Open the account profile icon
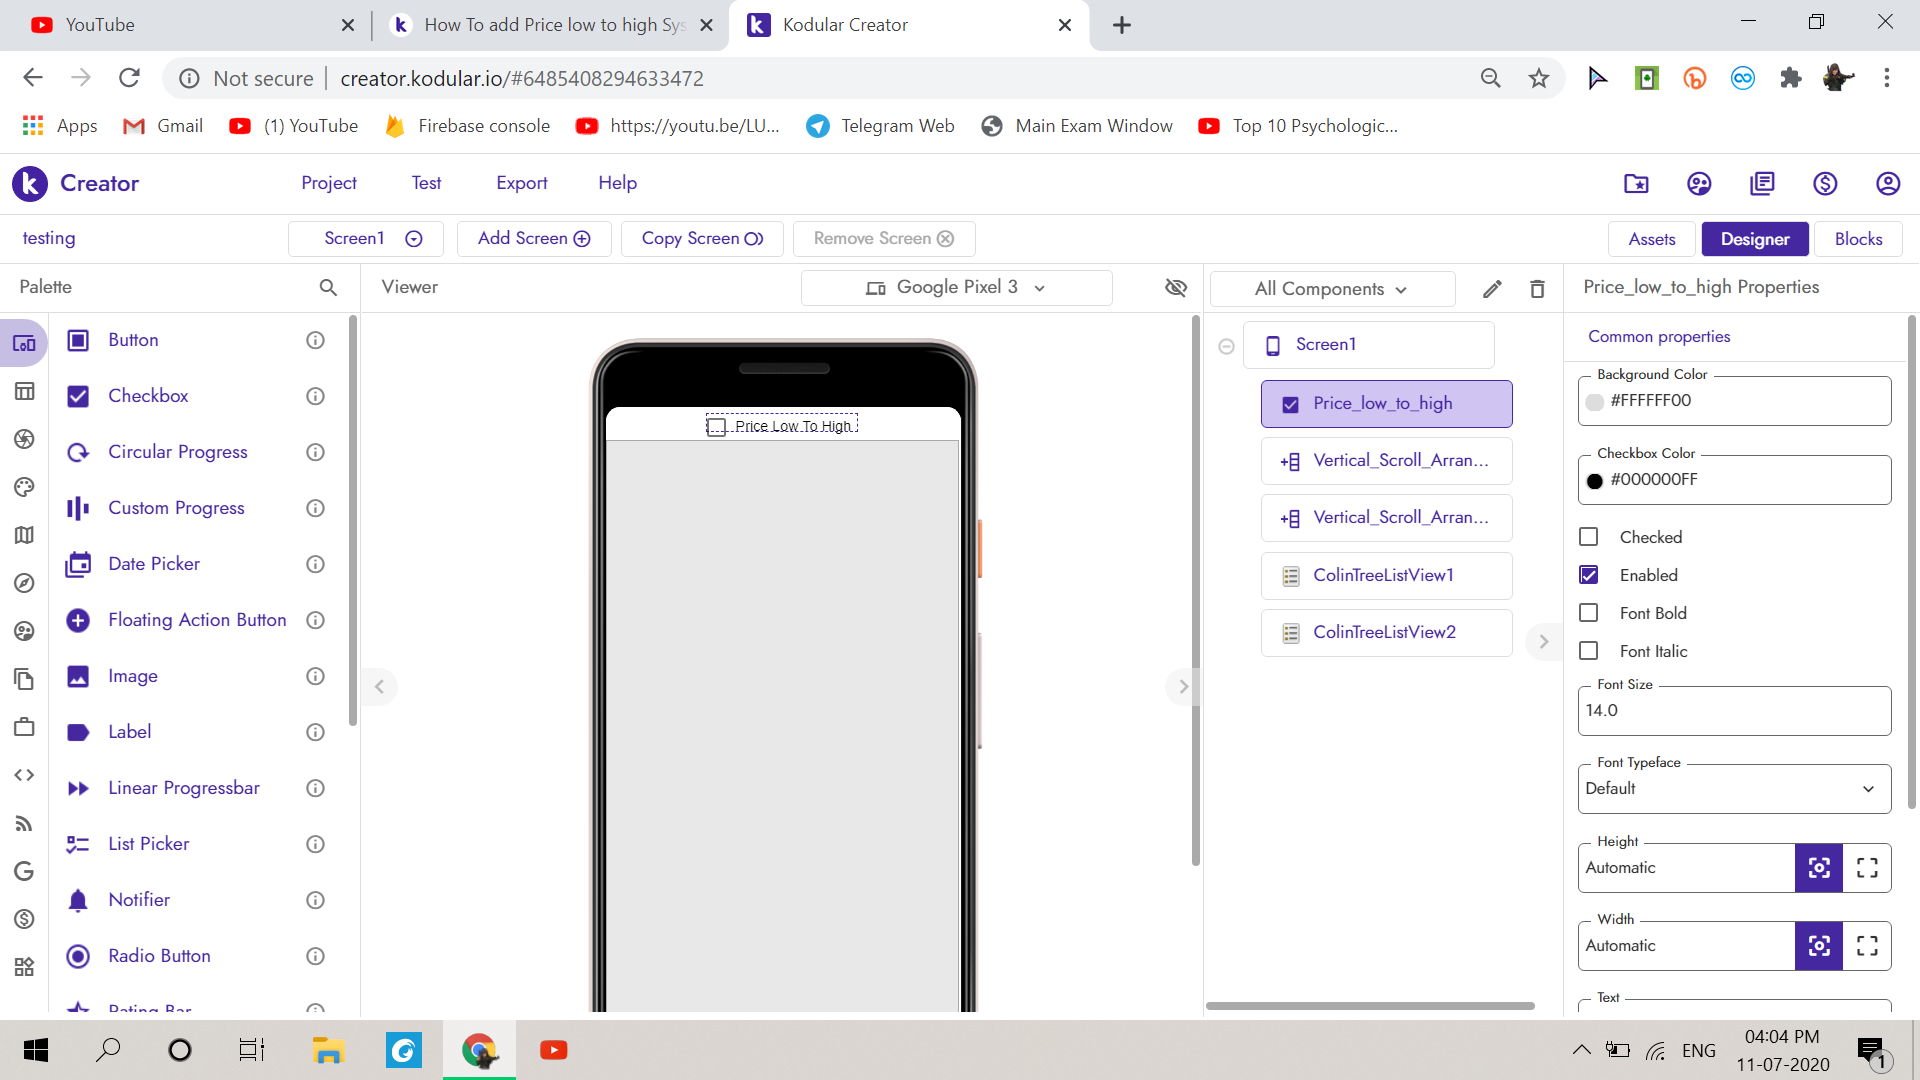 pos(1888,183)
